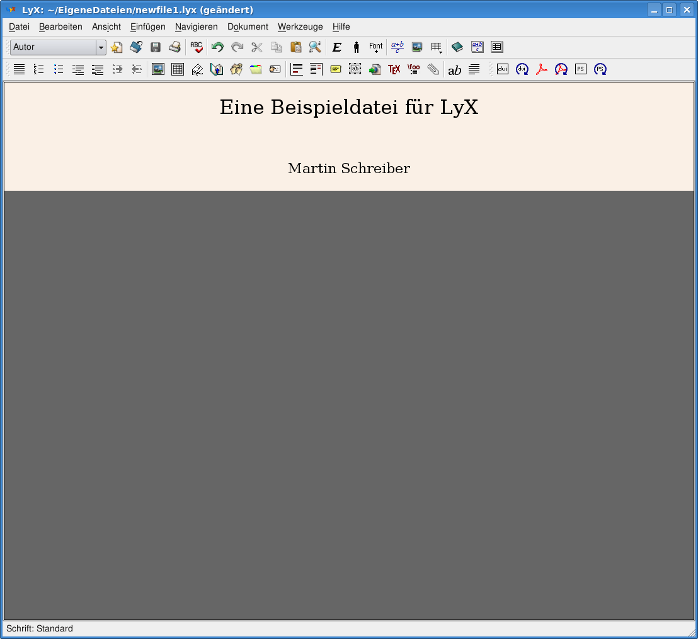Click the clipboard paste icon
Image resolution: width=698 pixels, height=639 pixels.
click(x=296, y=47)
